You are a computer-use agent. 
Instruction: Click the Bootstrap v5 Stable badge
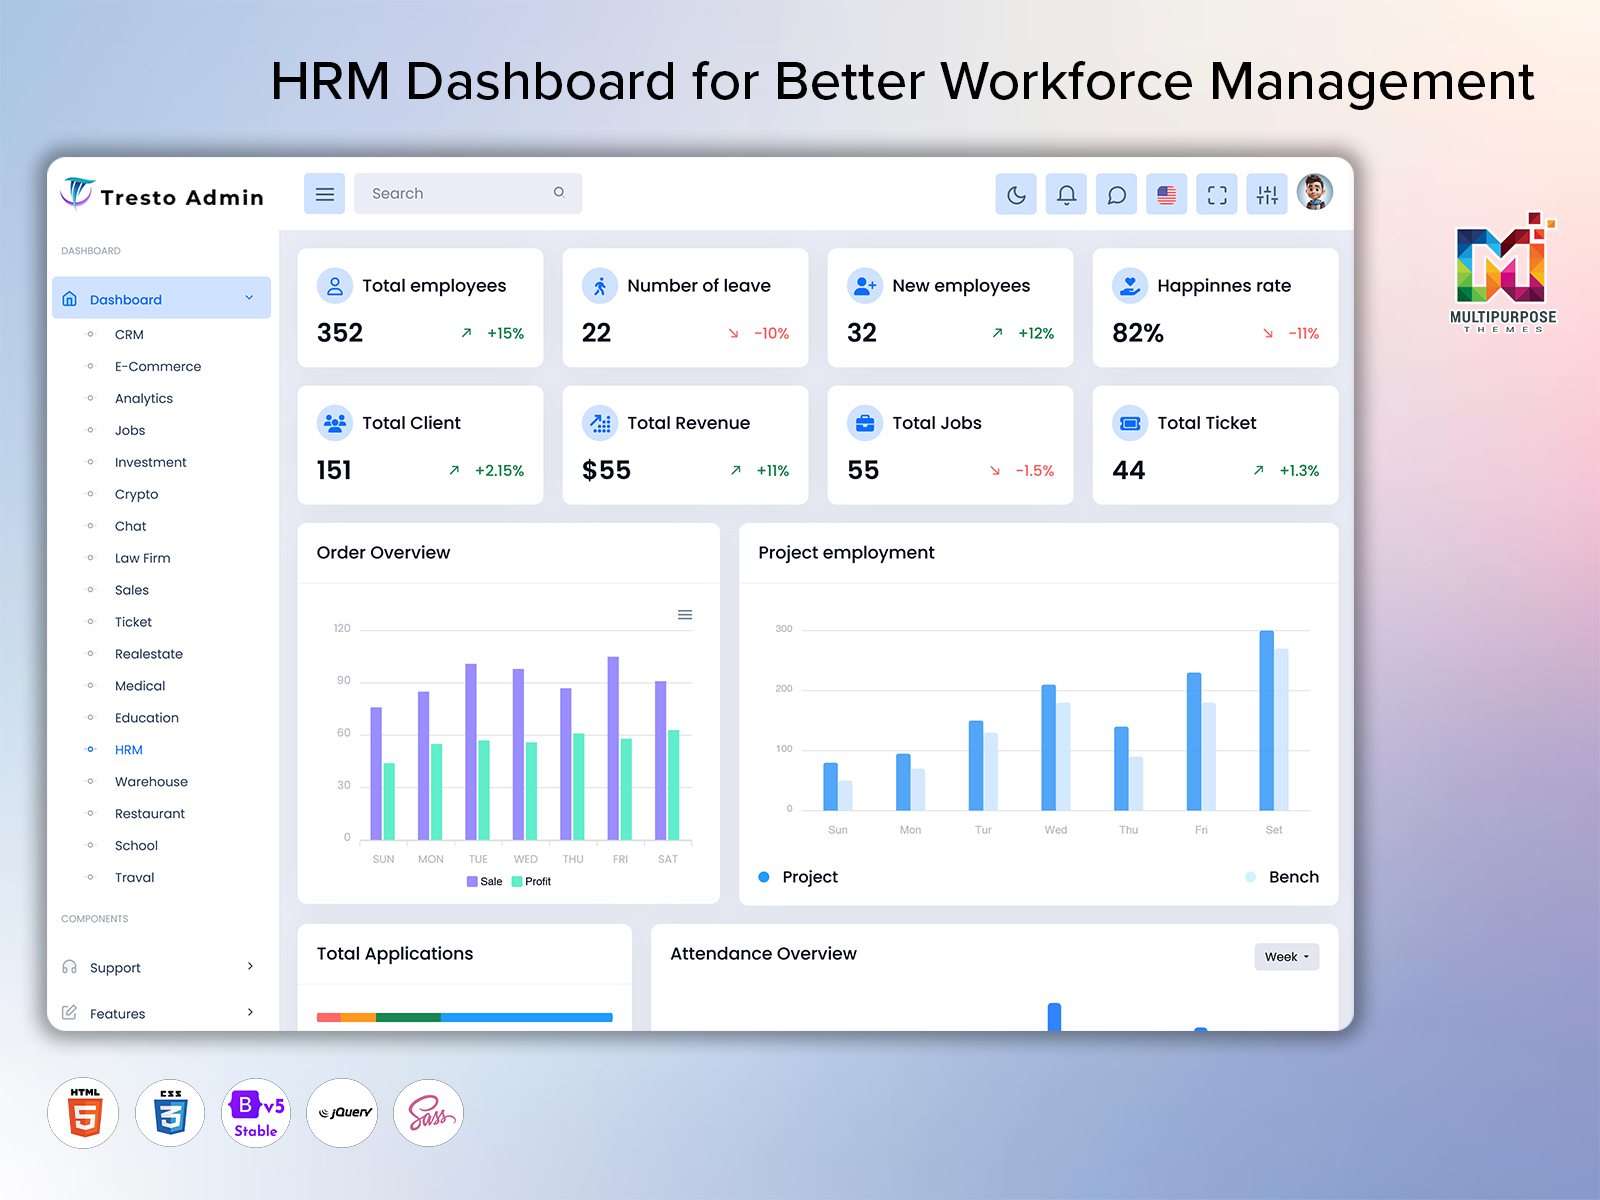click(256, 1113)
